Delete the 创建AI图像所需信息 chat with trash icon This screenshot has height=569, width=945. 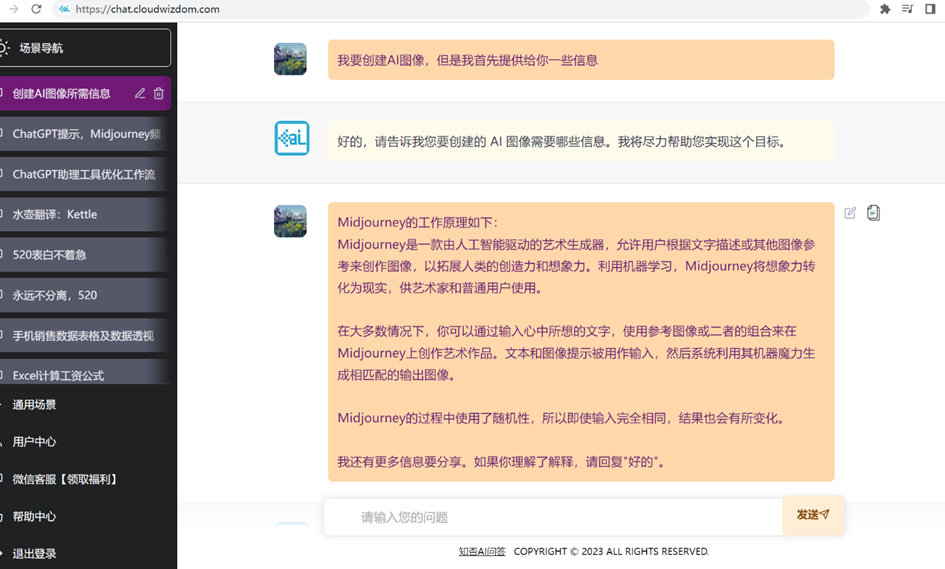159,93
